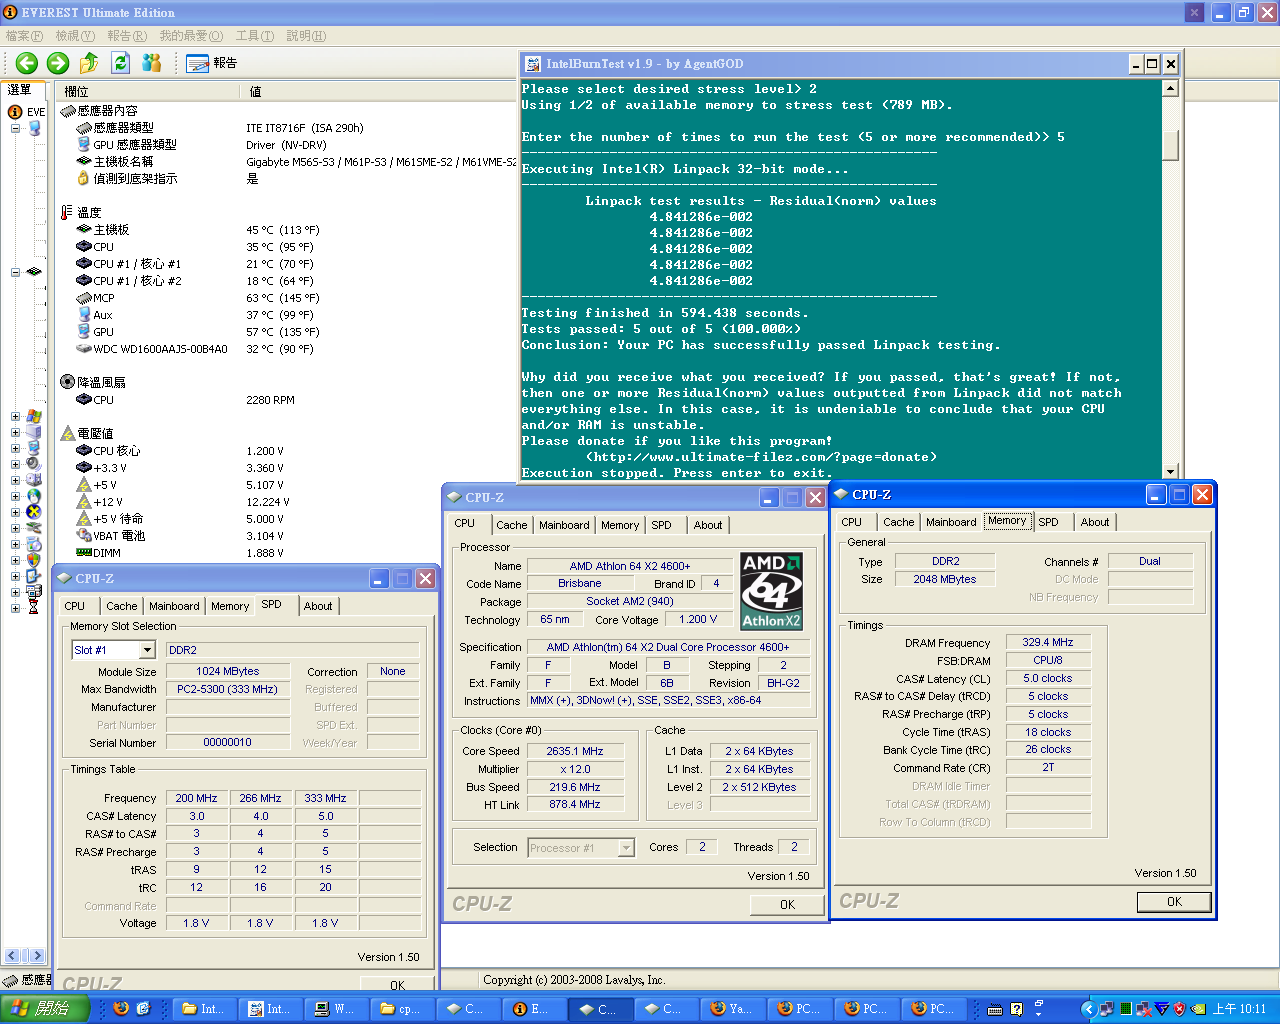This screenshot has width=1280, height=1024.
Task: Click the Core Speed 2635.1 MHz field
Action: pos(575,751)
